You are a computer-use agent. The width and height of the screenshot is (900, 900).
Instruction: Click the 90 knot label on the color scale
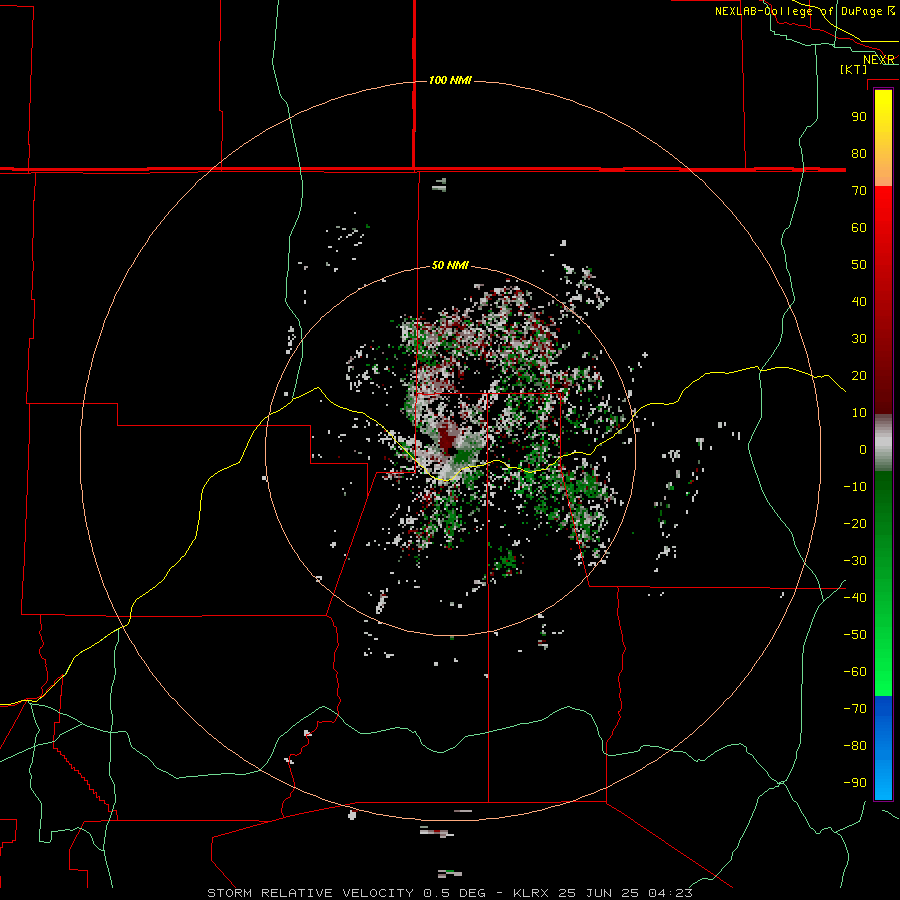coord(859,117)
